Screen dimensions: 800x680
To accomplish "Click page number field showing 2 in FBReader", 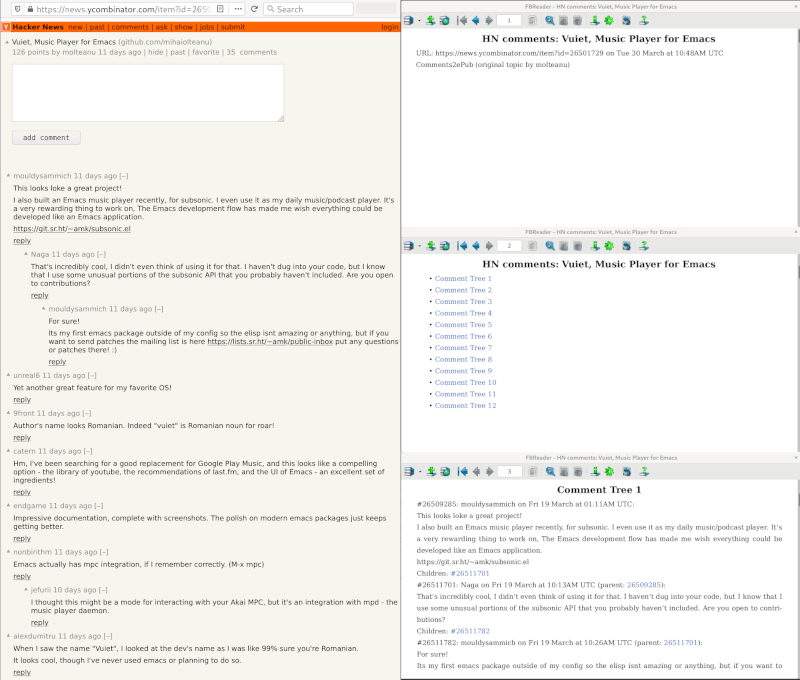I will tap(509, 246).
